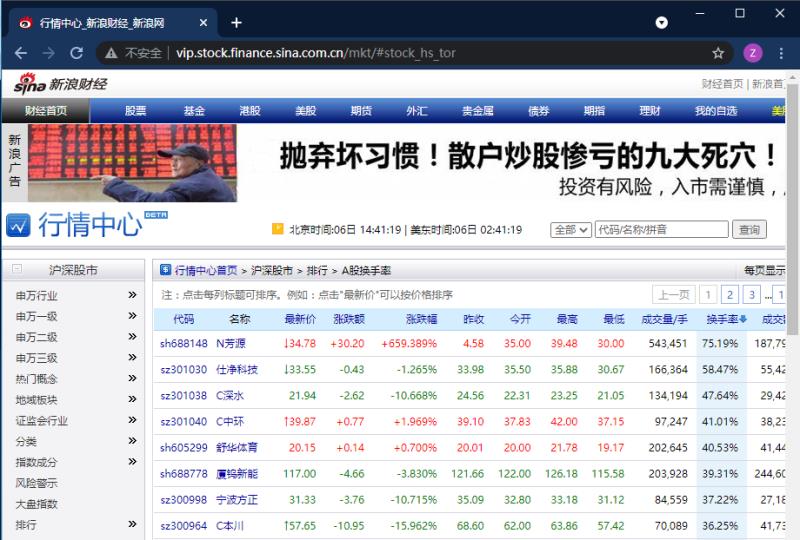
Task: Open the tab search dropdown icon
Action: click(x=661, y=22)
